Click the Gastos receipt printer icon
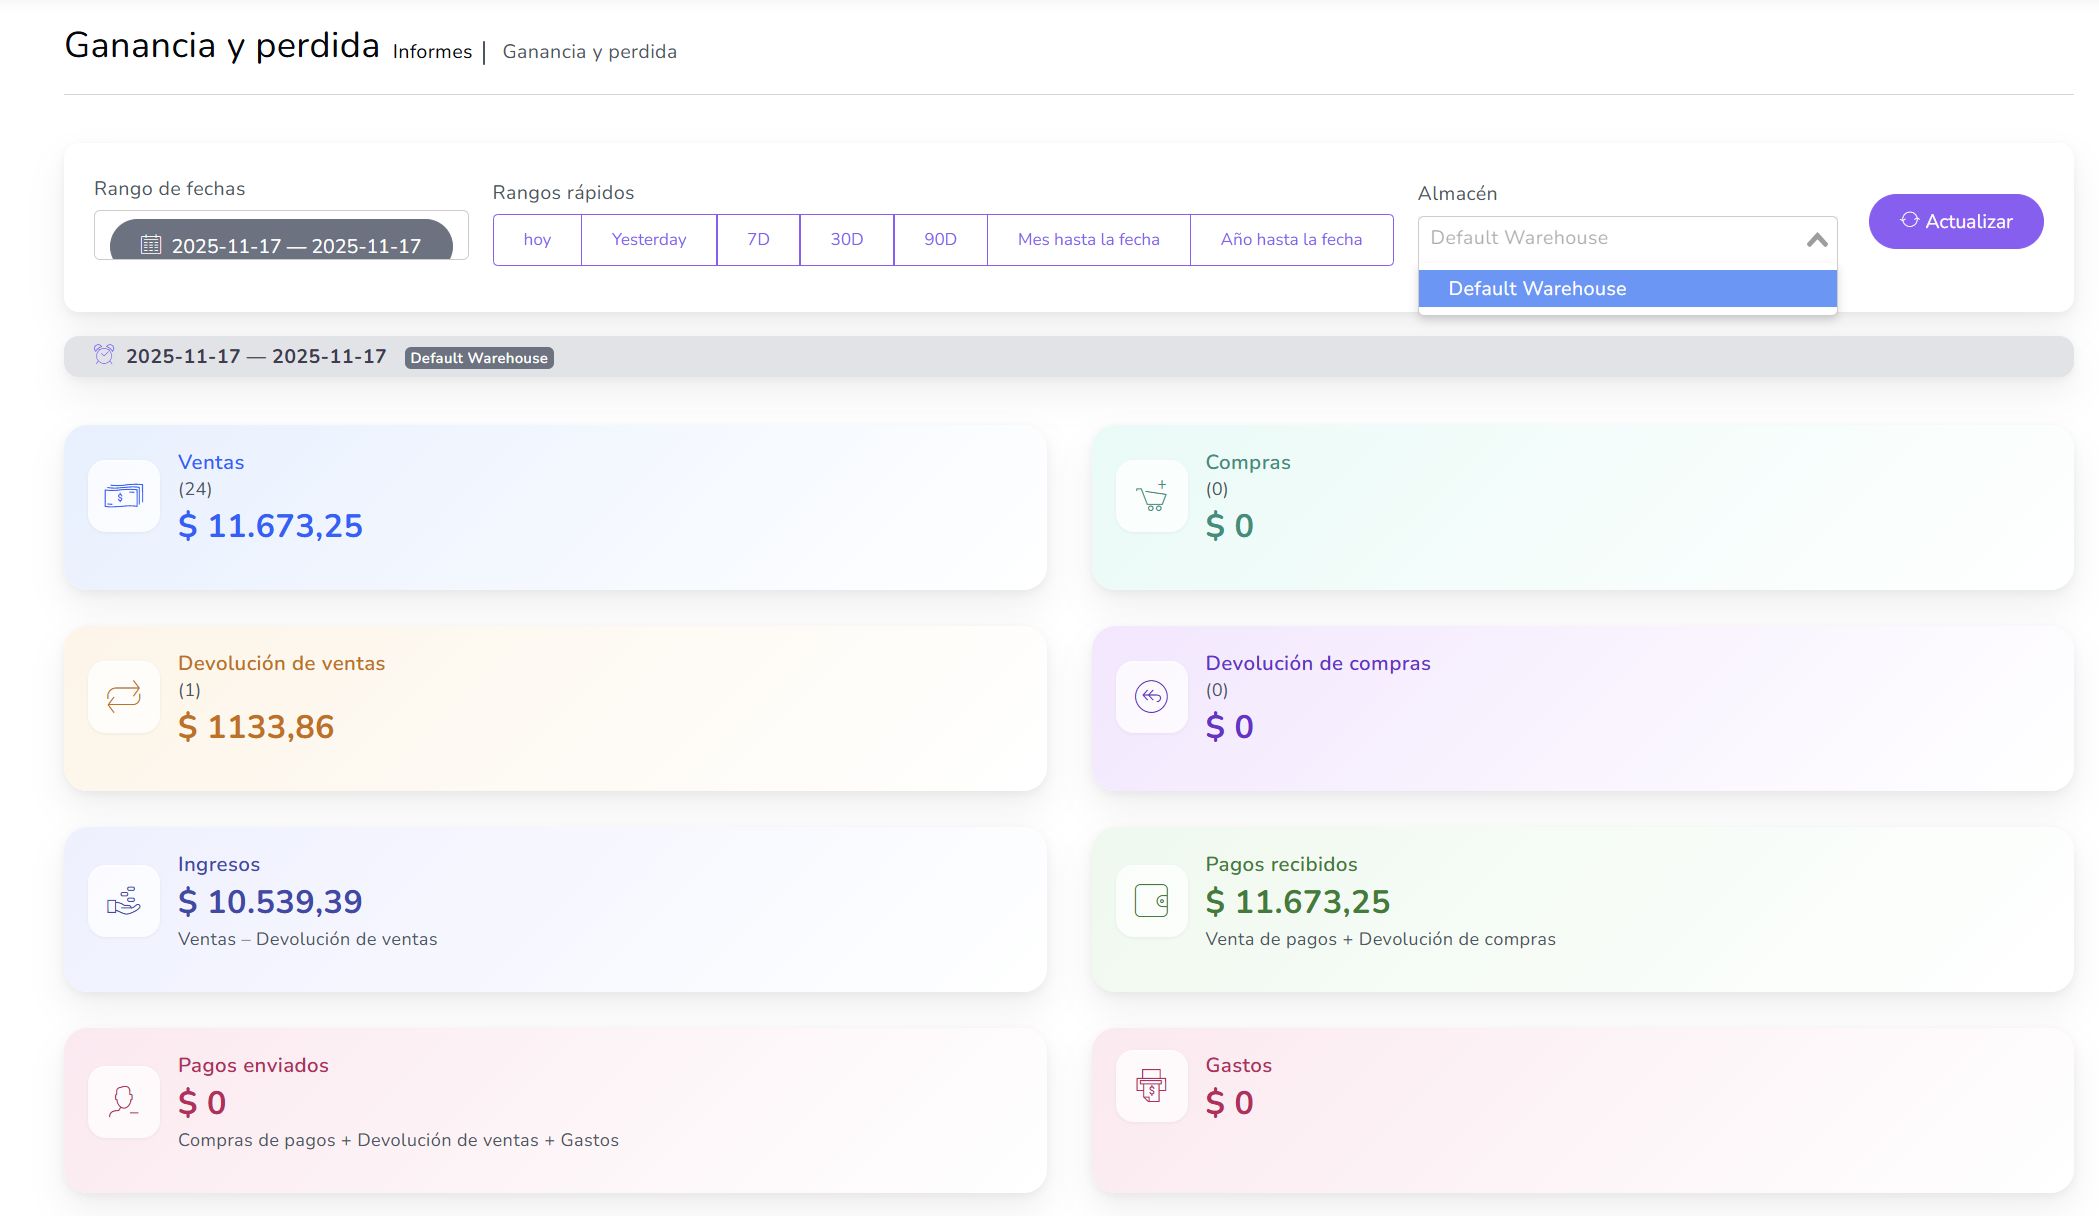 [1151, 1086]
